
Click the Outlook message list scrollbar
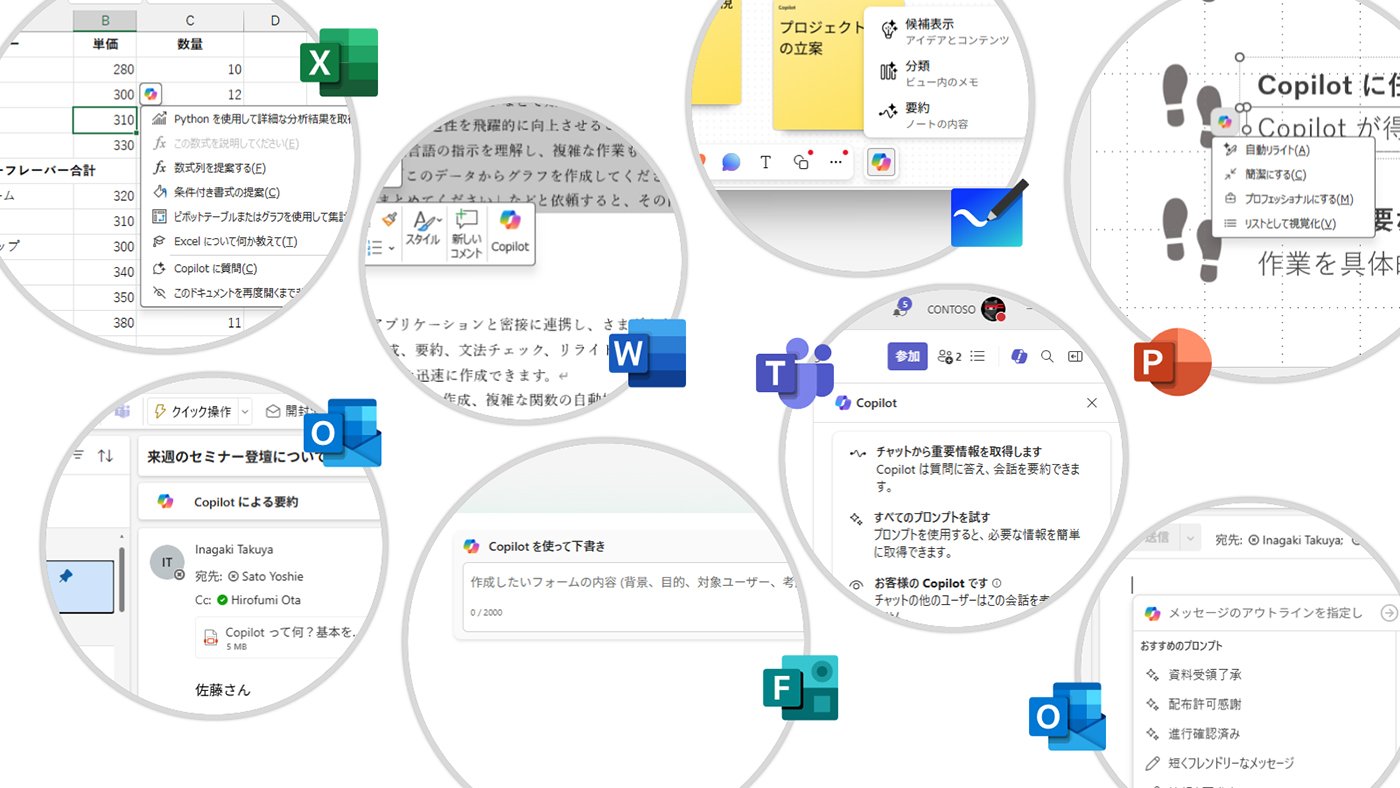pos(122,580)
